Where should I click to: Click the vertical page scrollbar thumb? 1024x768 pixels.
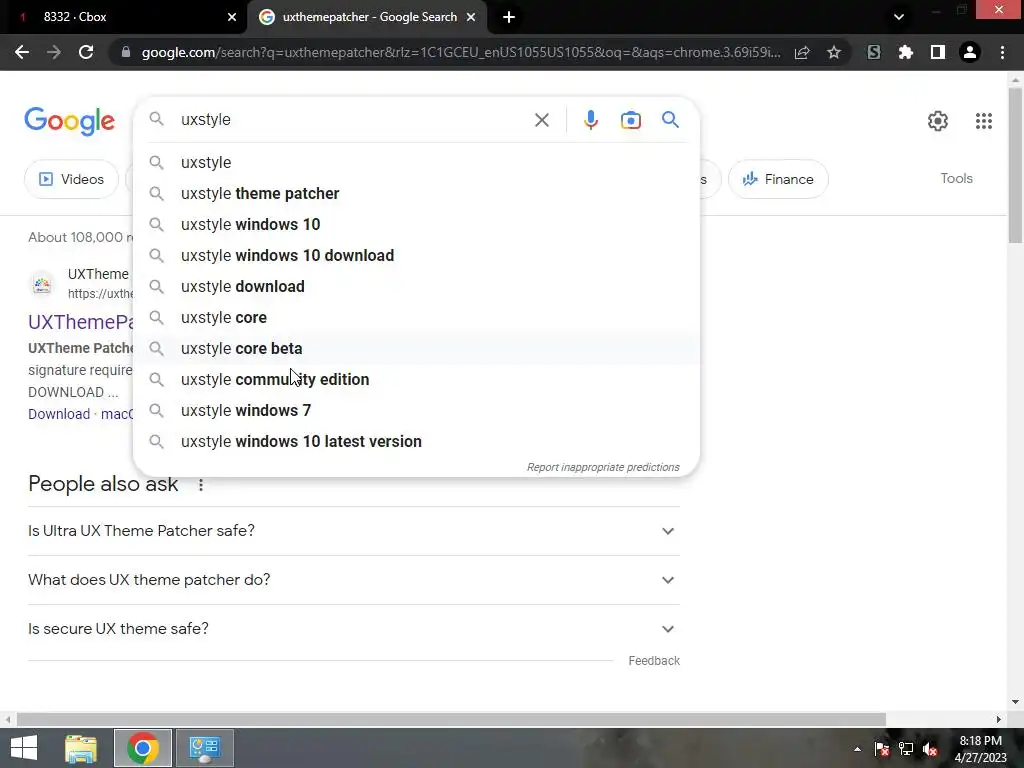[1015, 165]
